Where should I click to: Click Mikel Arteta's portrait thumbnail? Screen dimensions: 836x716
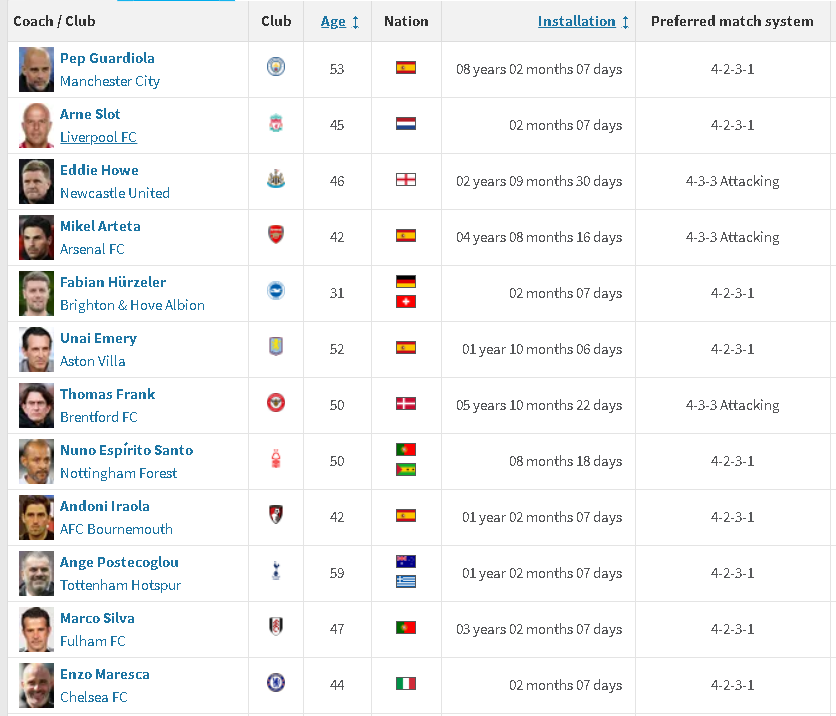36,237
